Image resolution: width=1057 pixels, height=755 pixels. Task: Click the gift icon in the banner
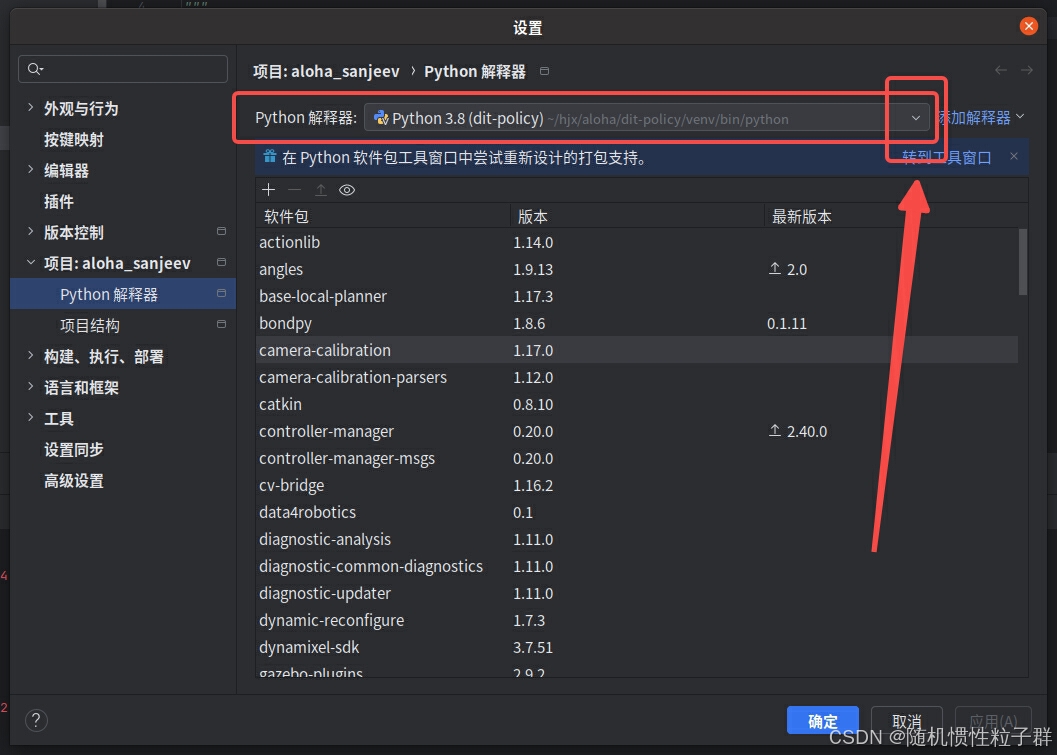270,156
